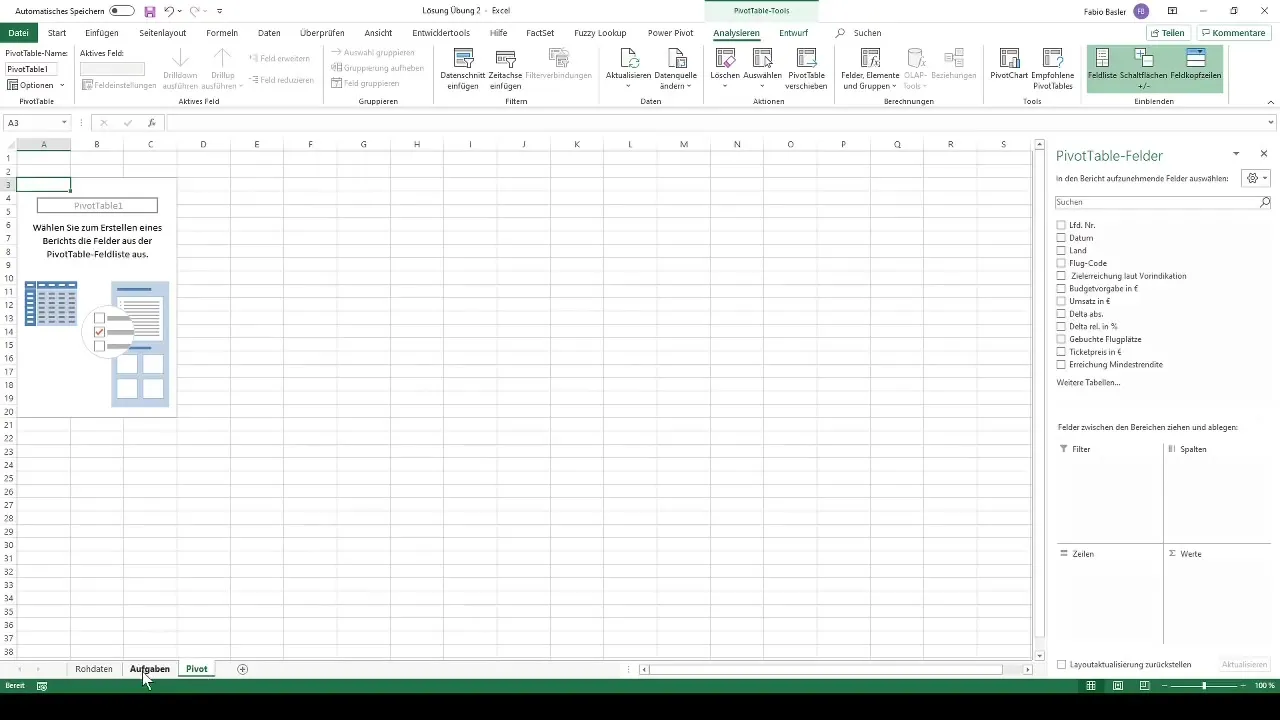Click zoom out minus button
The height and width of the screenshot is (720, 1280).
[x=1163, y=686]
